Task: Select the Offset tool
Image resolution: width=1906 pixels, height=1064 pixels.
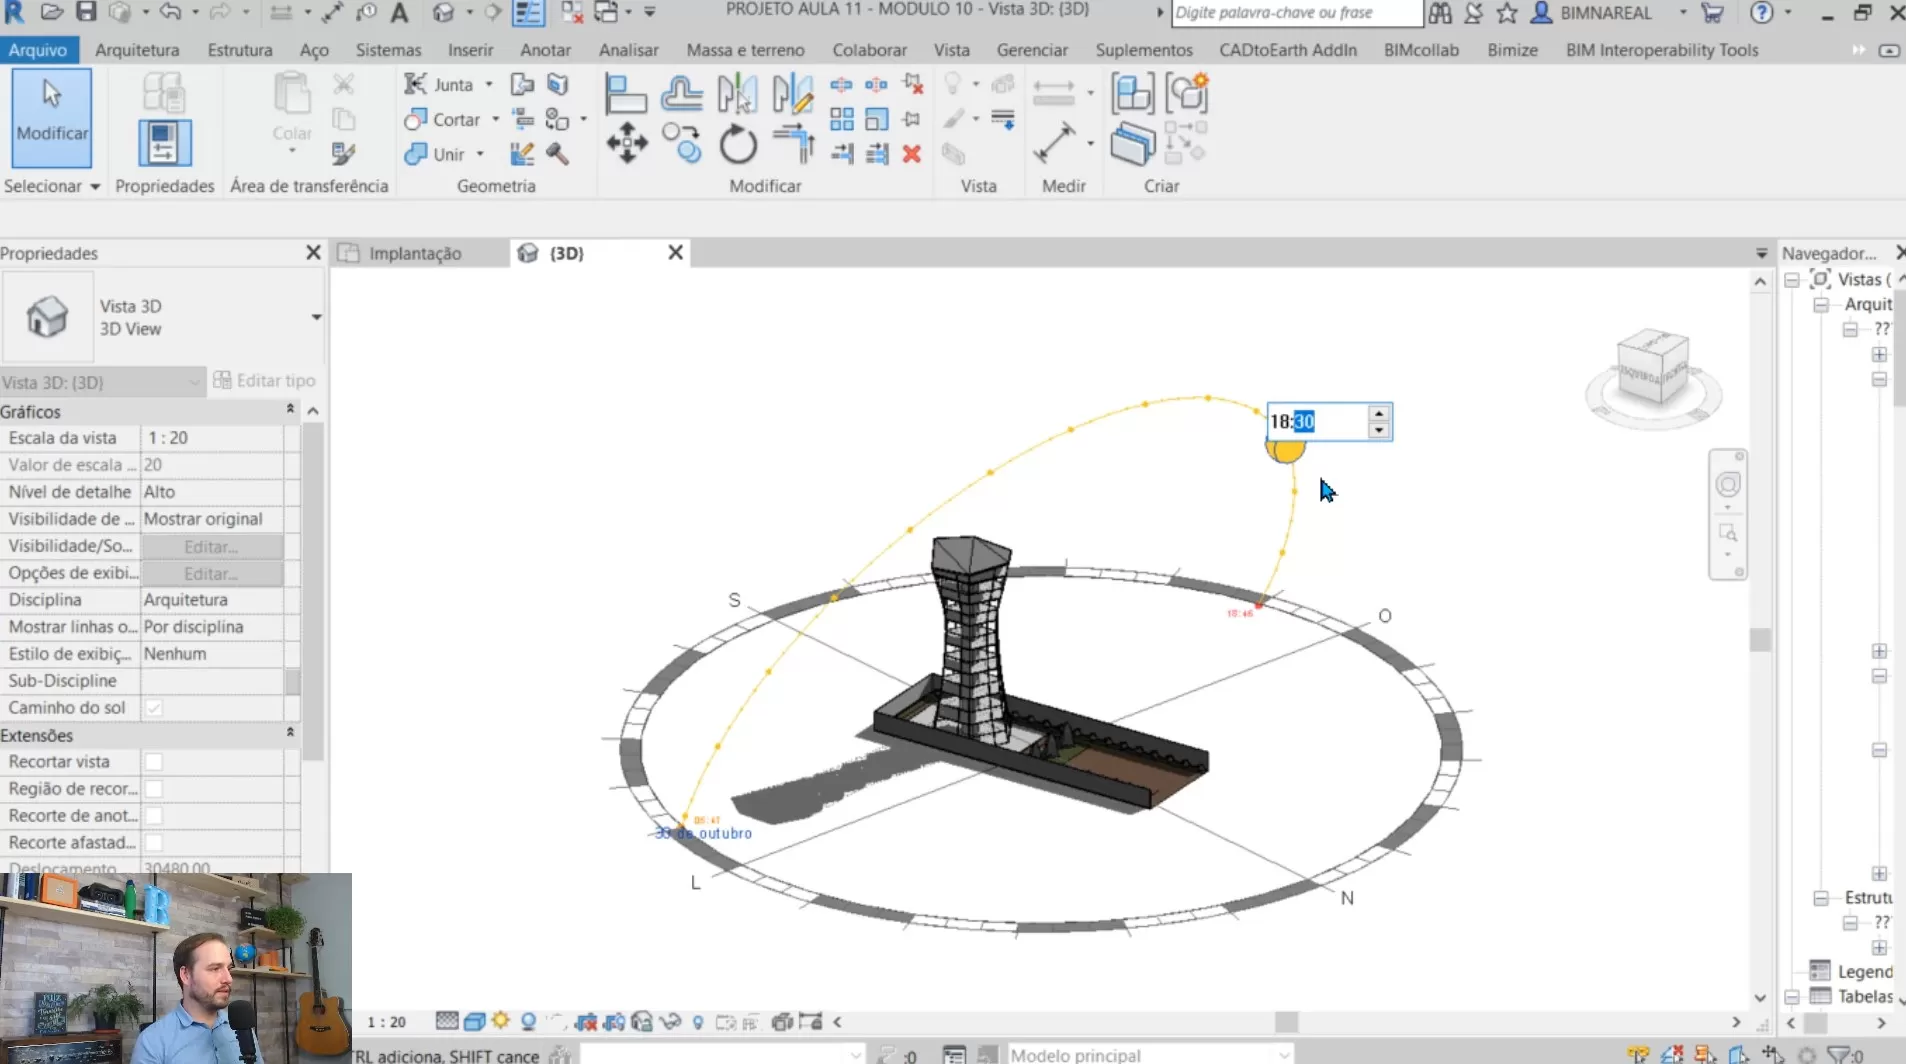Action: pyautogui.click(x=681, y=95)
